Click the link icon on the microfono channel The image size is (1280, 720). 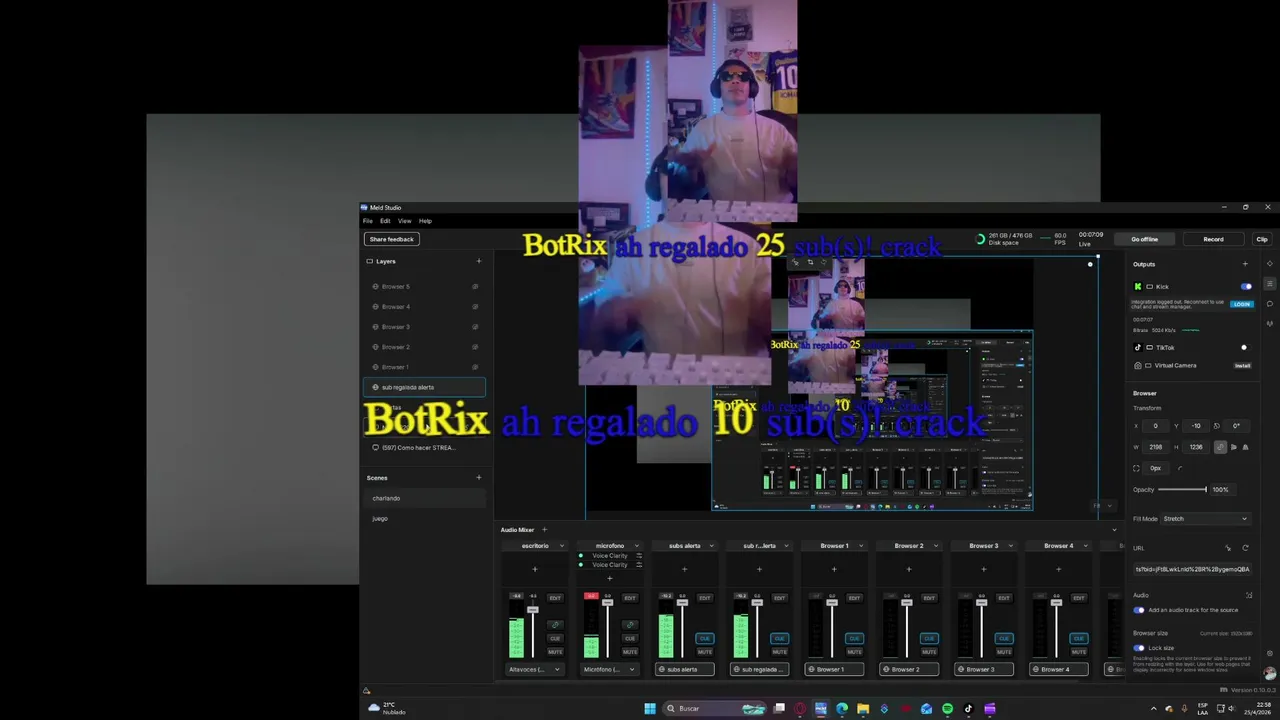click(630, 625)
